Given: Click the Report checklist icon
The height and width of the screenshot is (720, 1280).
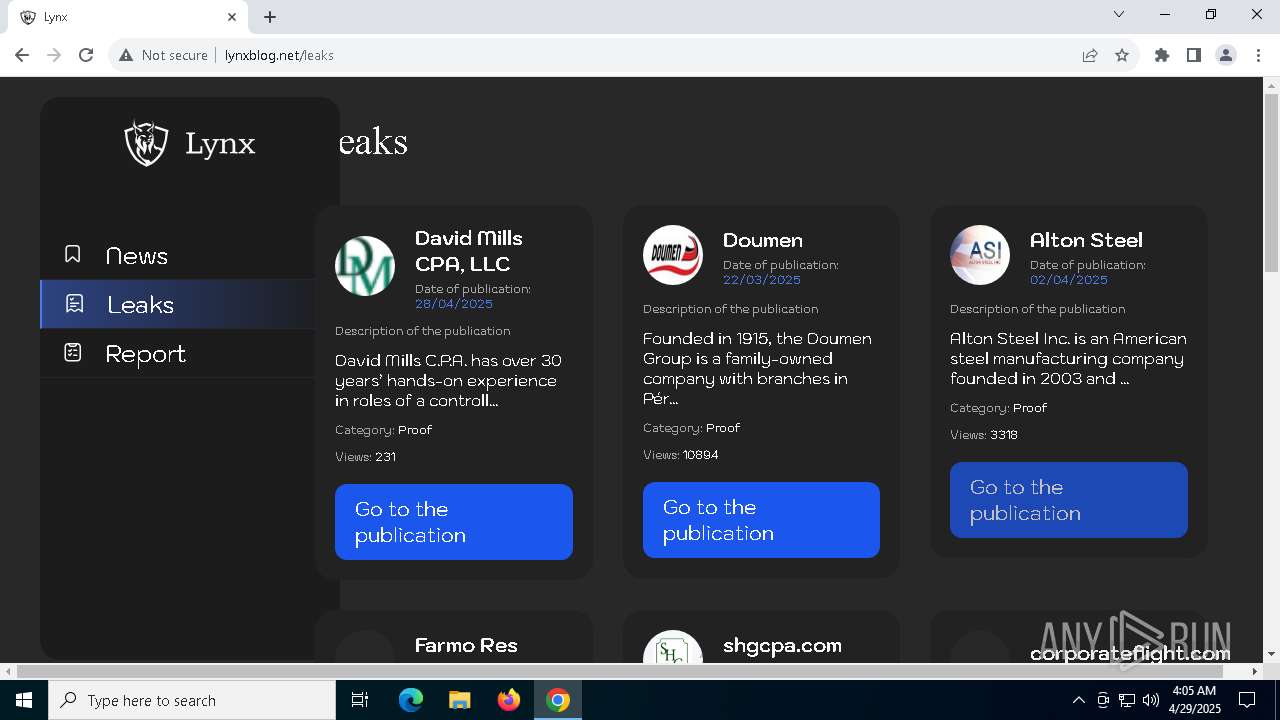Looking at the screenshot, I should (72, 353).
